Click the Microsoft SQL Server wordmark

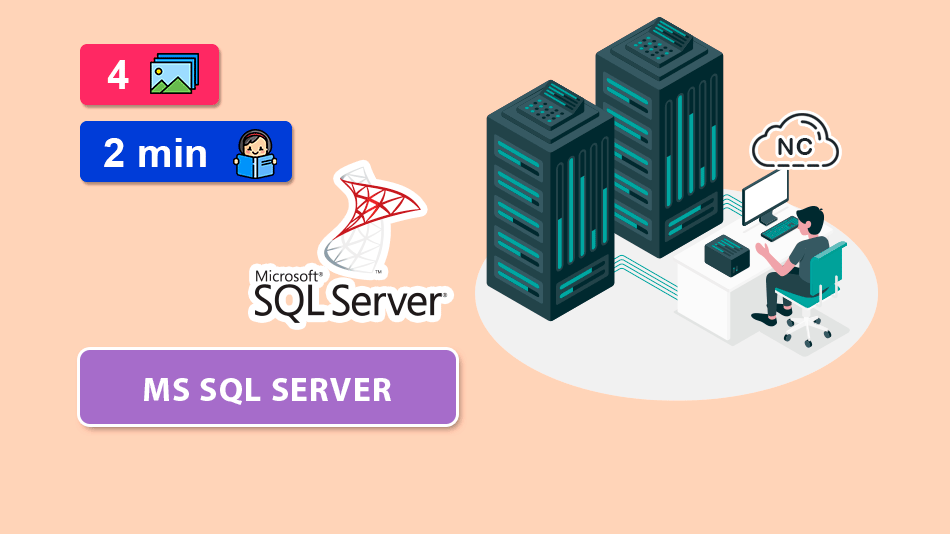[350, 295]
